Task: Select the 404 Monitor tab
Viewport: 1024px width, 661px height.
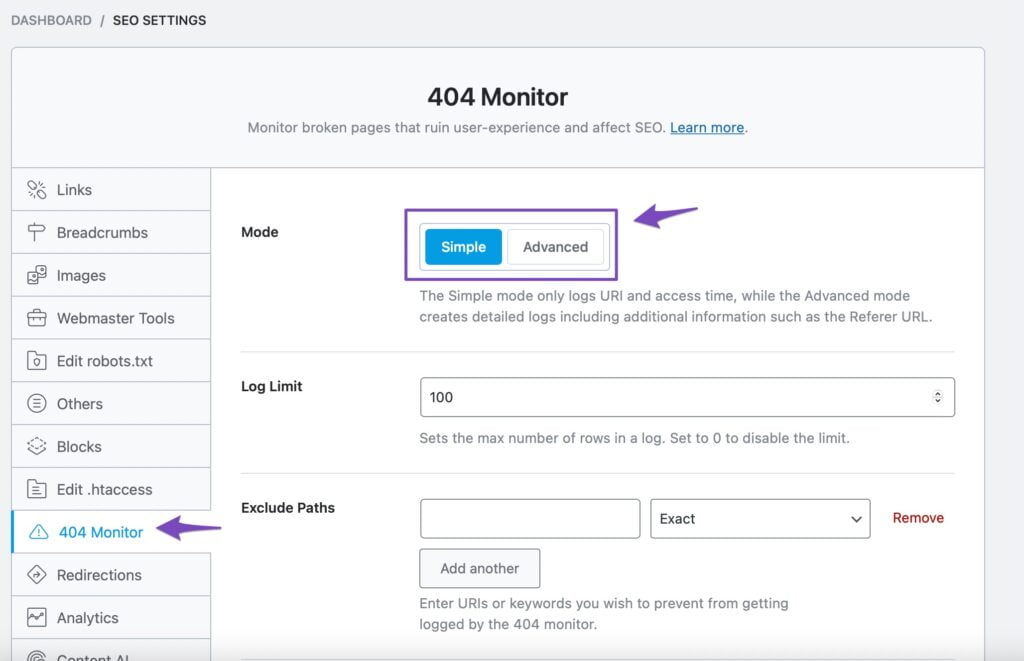Action: click(x=111, y=532)
